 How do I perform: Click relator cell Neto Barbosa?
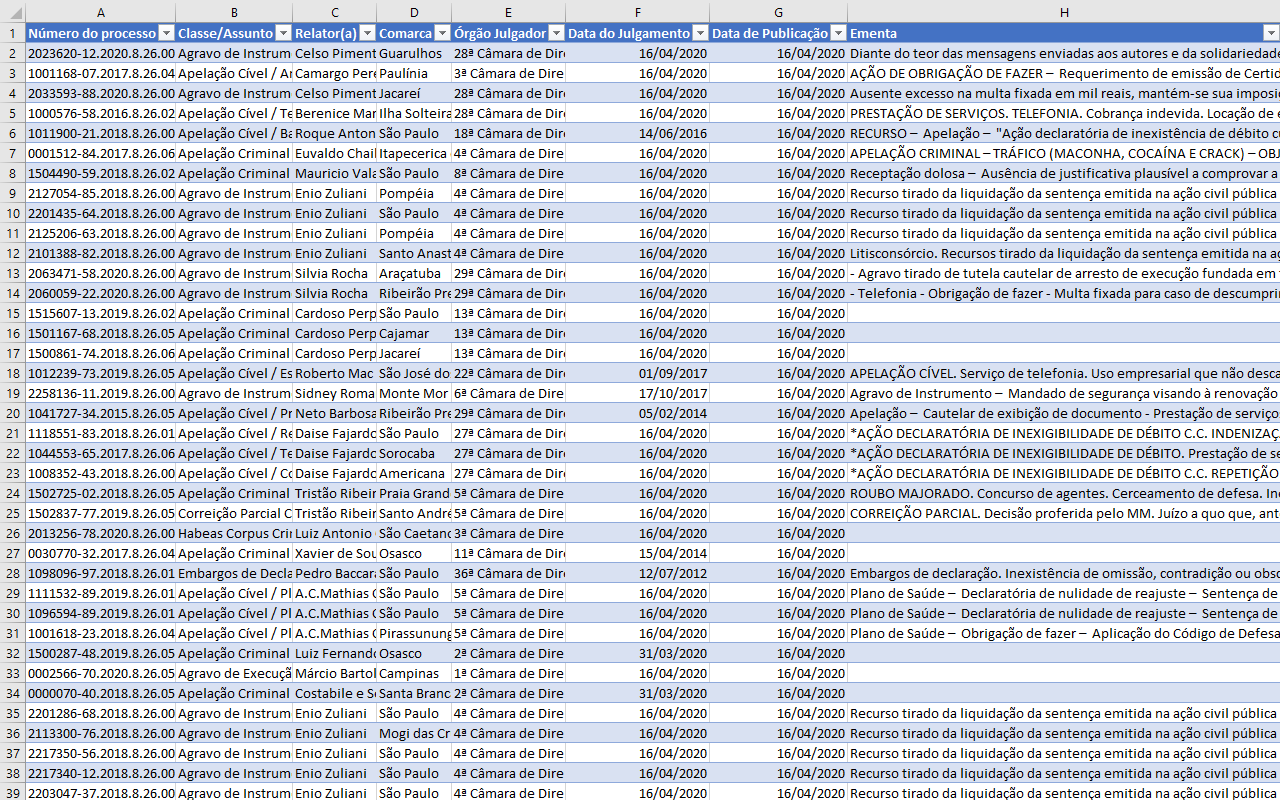pyautogui.click(x=335, y=413)
